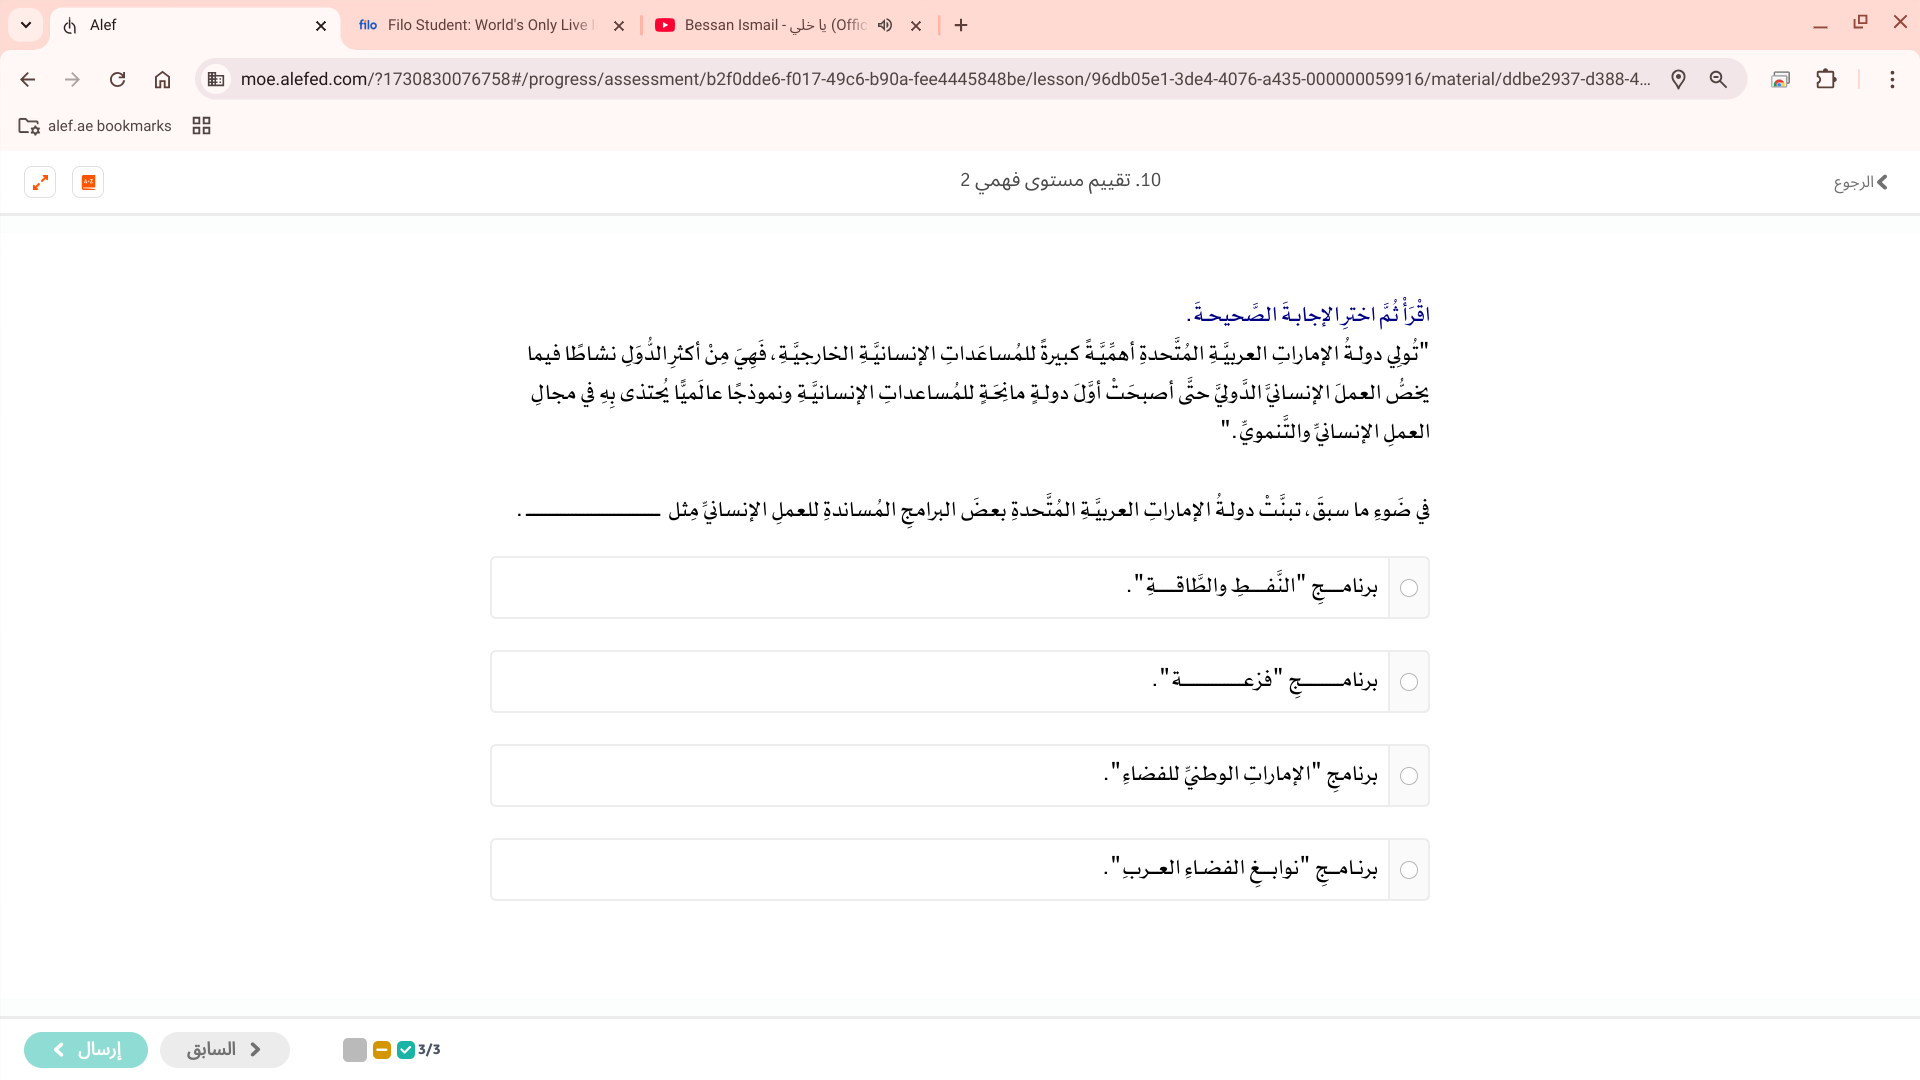Click the orange fullscreen expand icon
1920x1080 pixels.
click(x=40, y=182)
